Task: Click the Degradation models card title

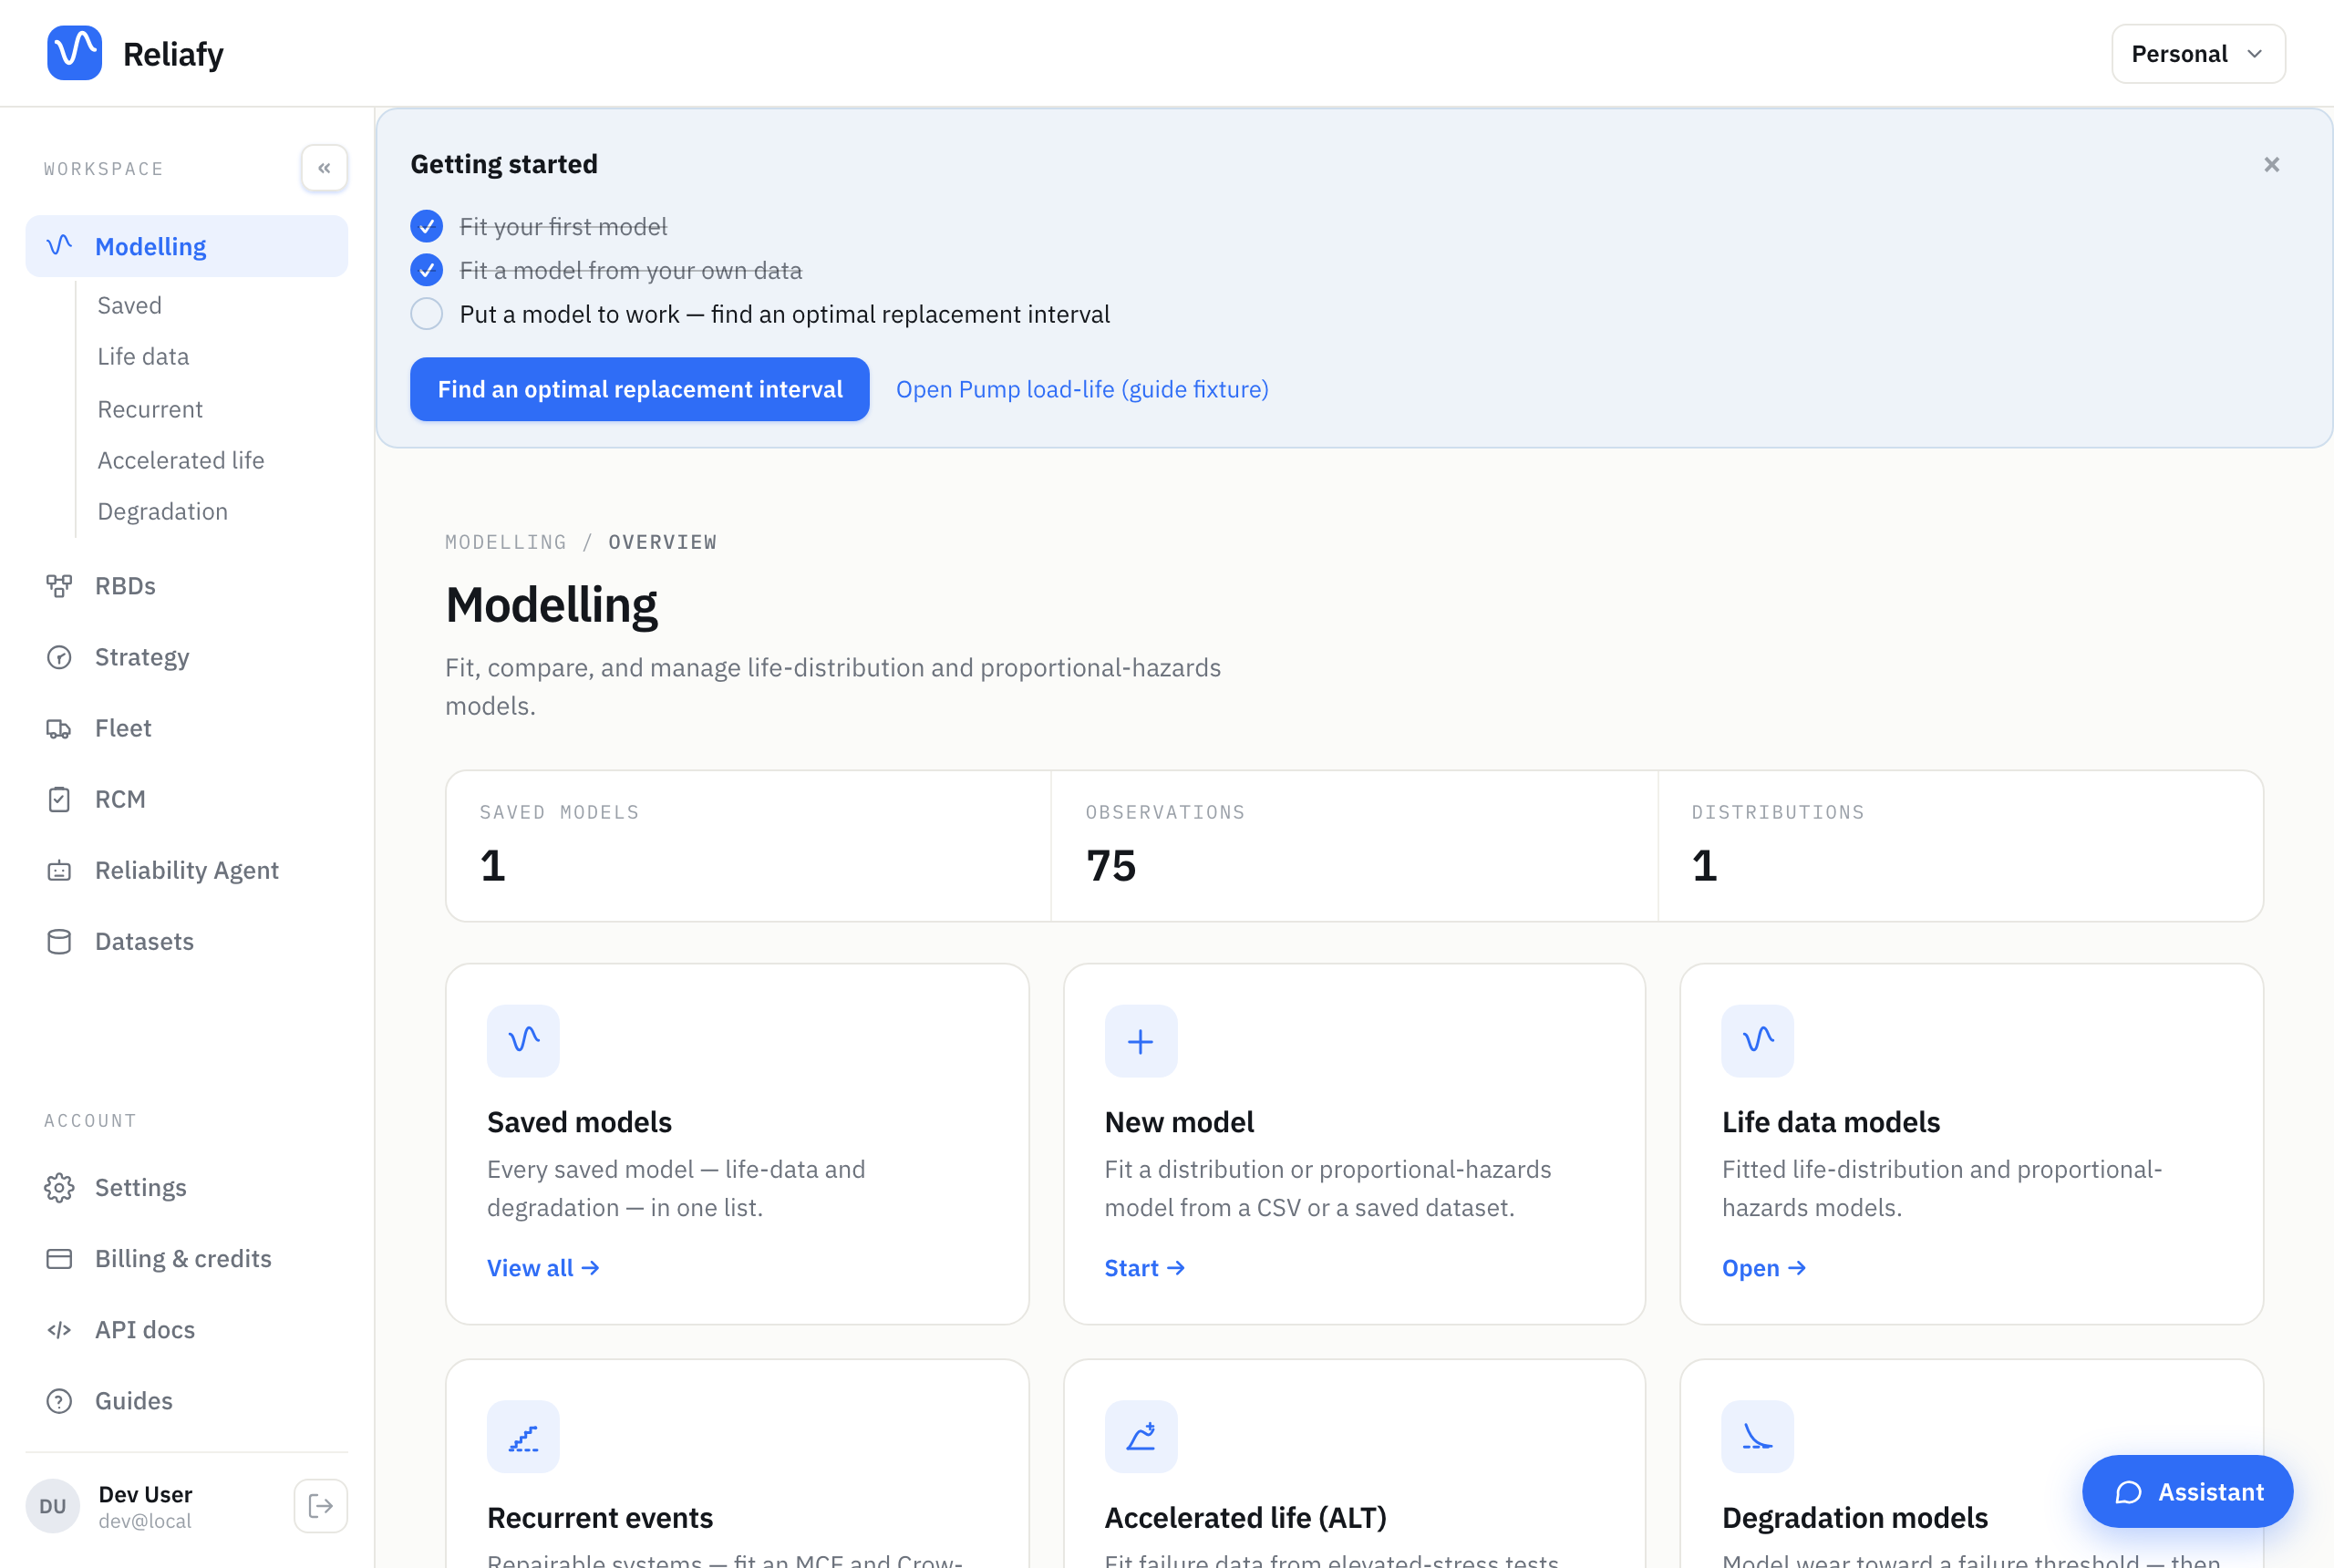Action: point(1854,1517)
